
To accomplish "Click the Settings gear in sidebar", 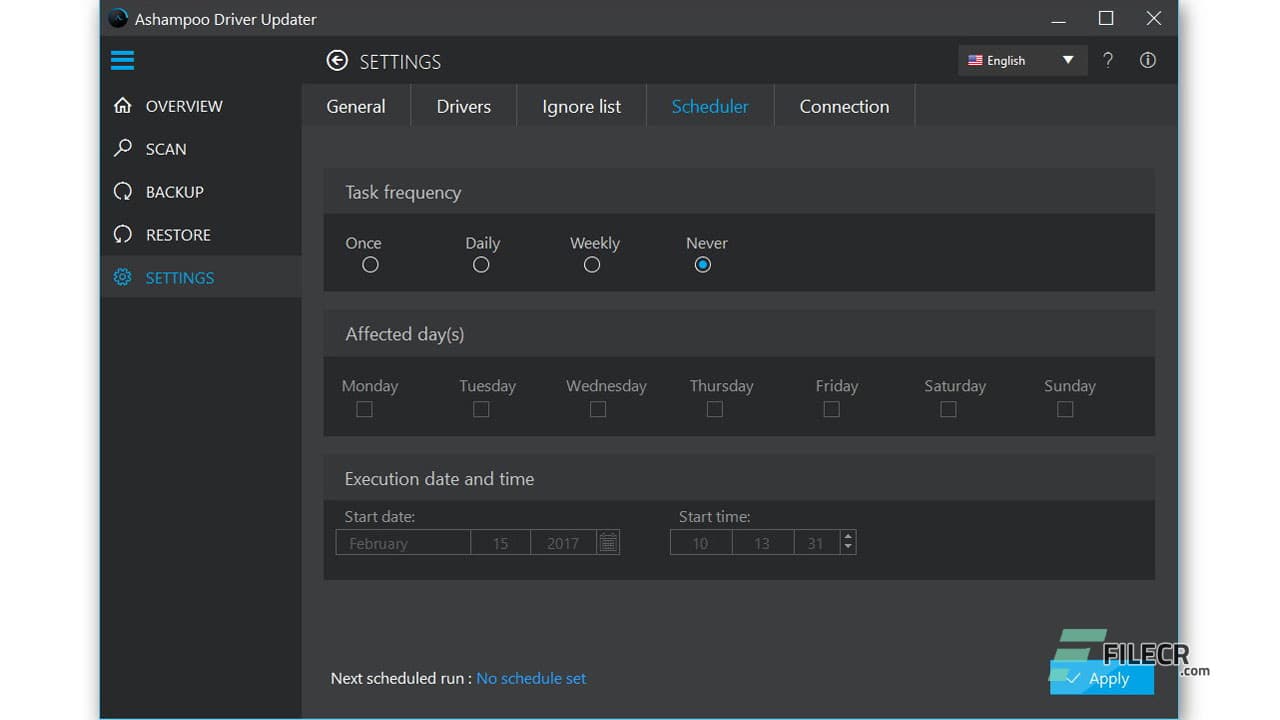I will [122, 277].
